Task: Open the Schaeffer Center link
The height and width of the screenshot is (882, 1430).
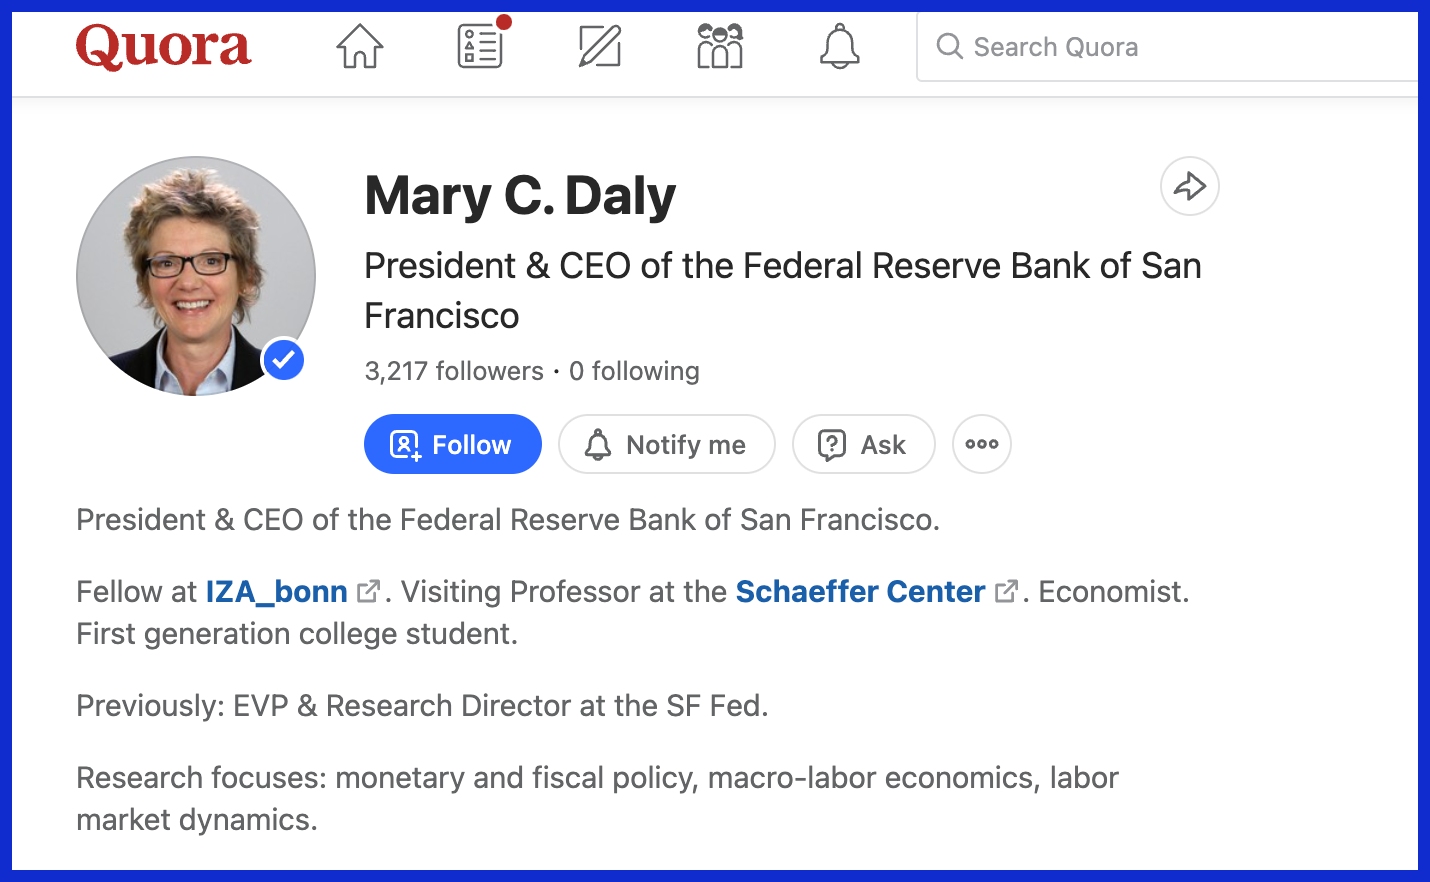Action: pyautogui.click(x=860, y=592)
